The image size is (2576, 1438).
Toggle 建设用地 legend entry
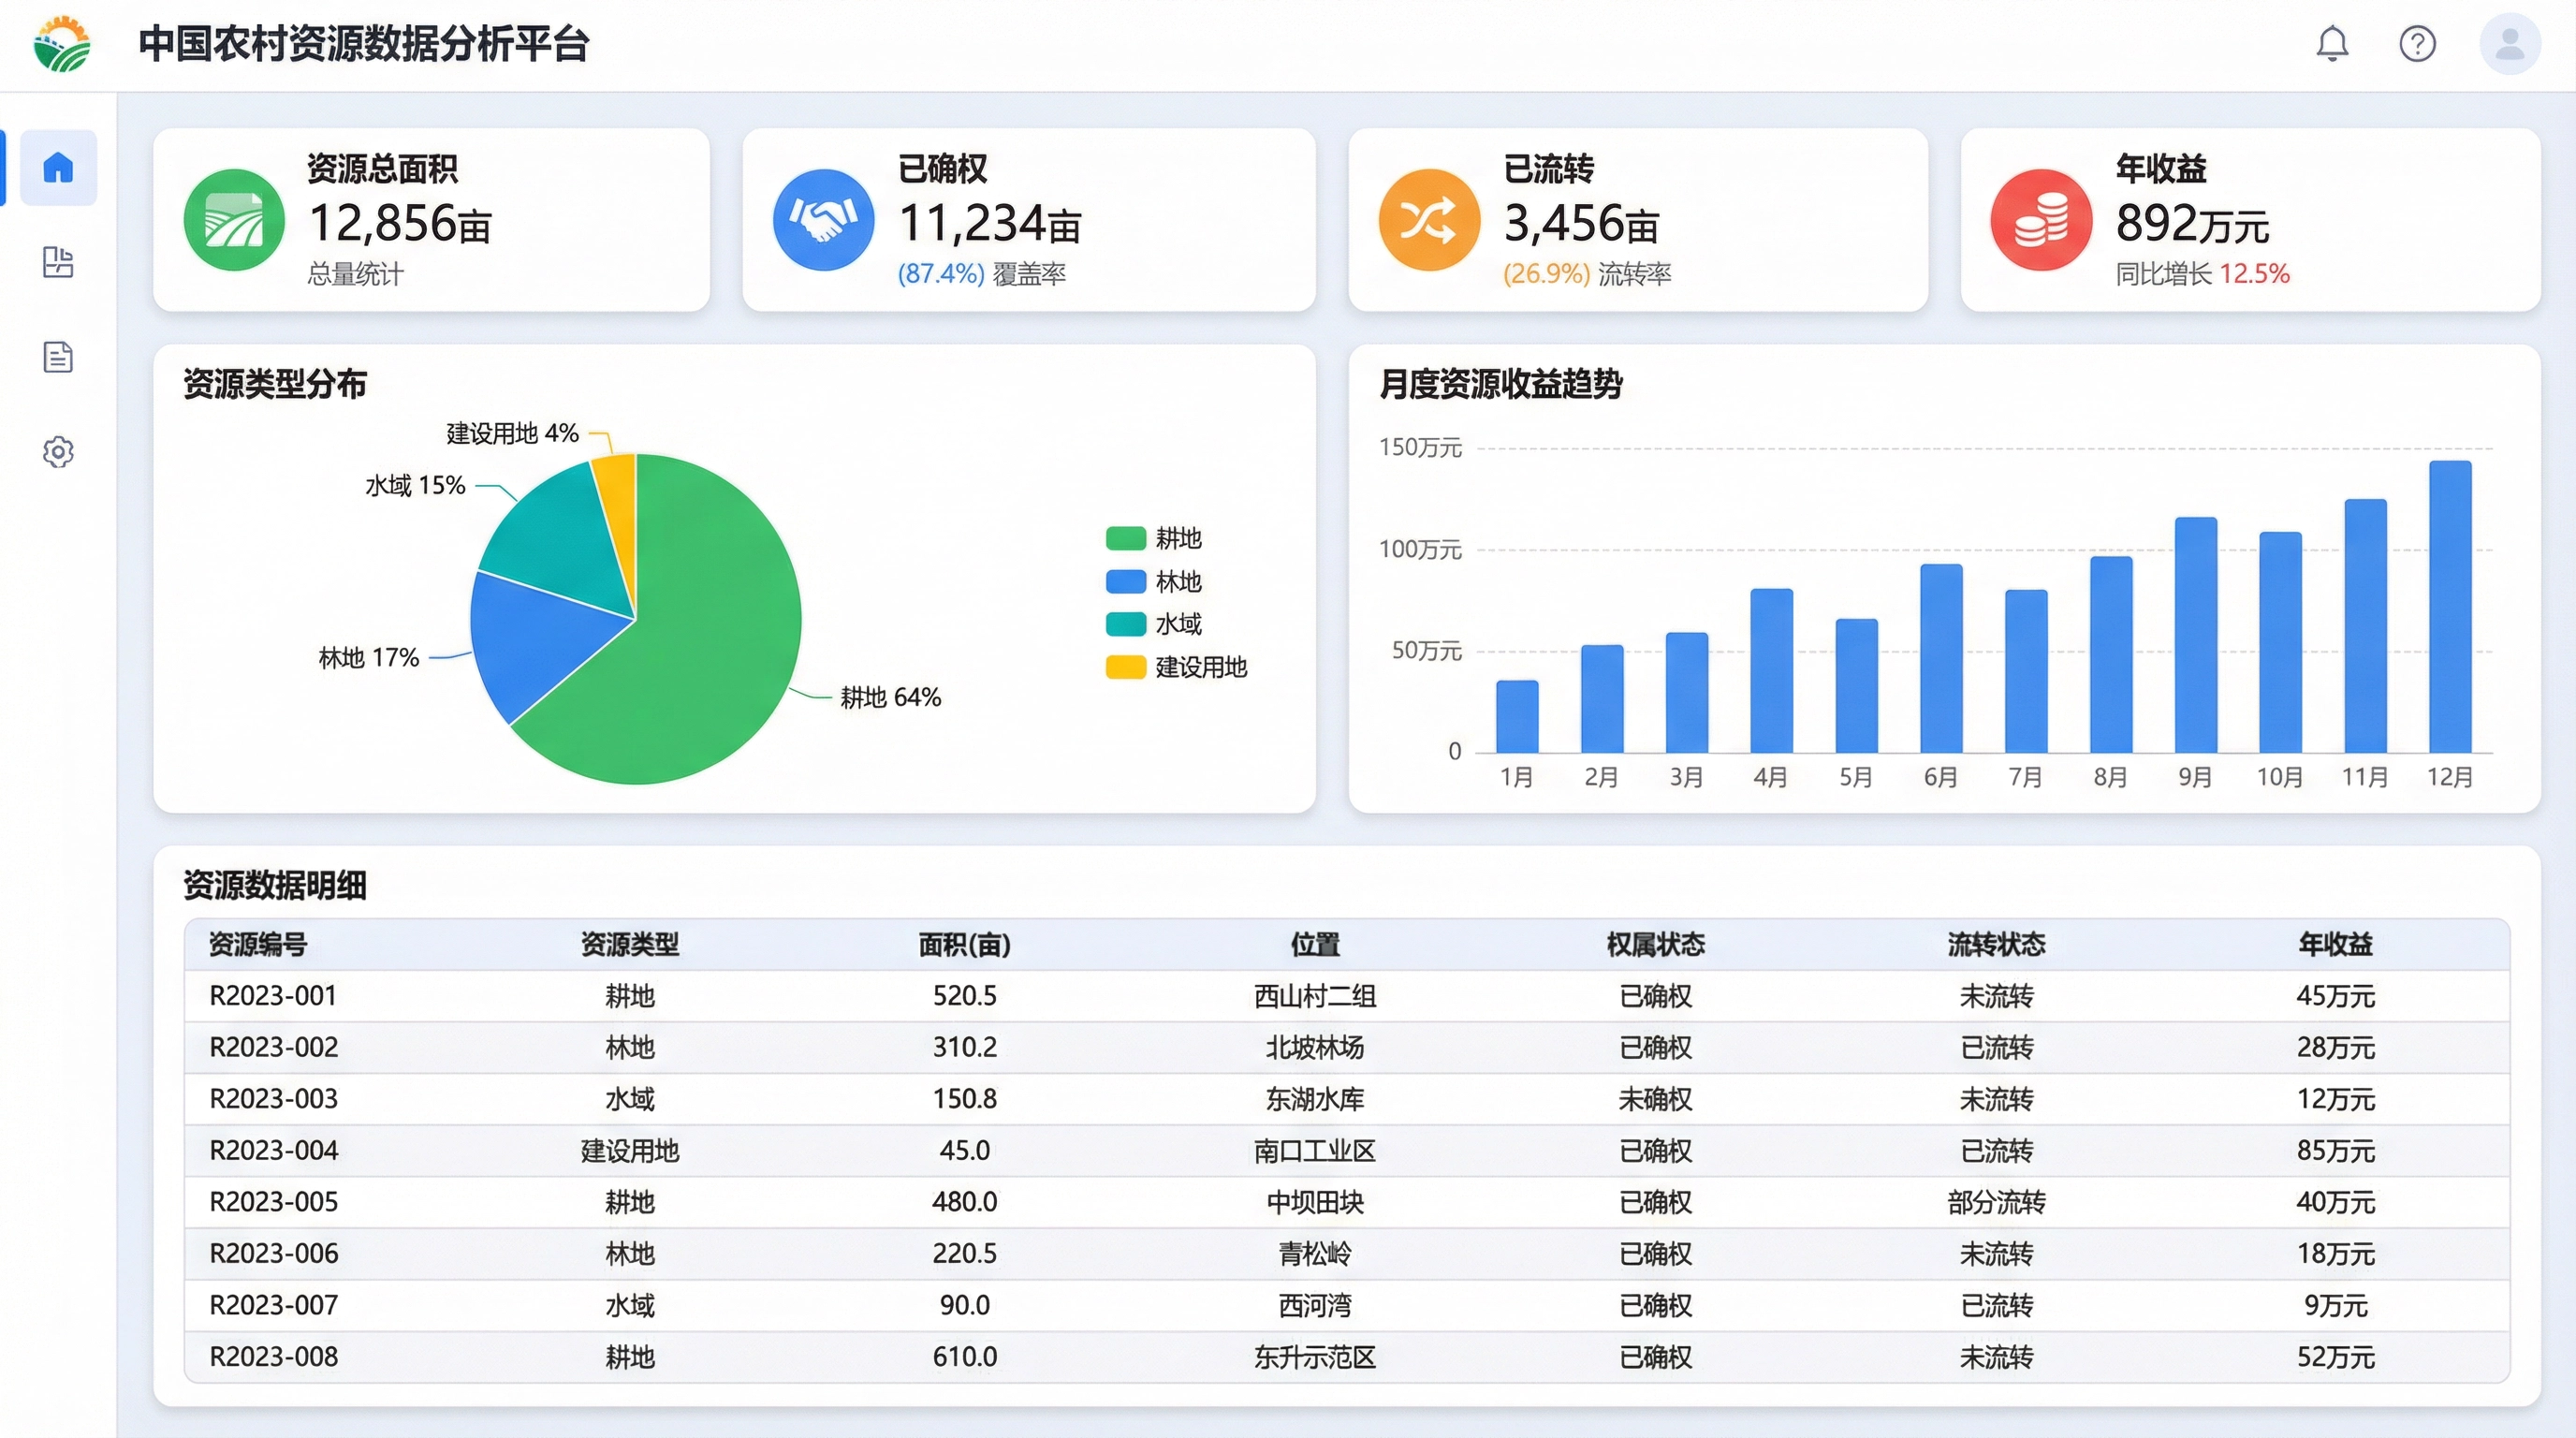[1200, 668]
